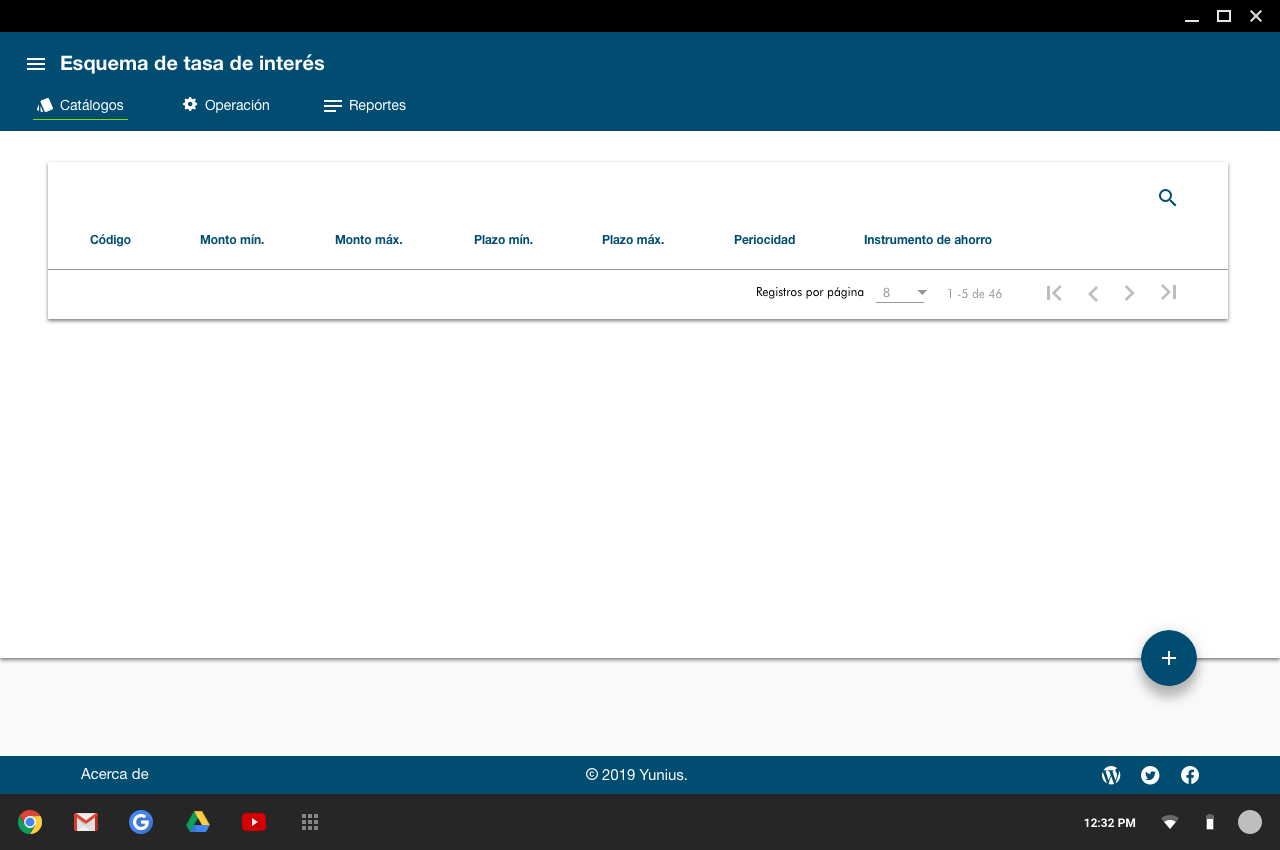Go to the previous page of records
Viewport: 1280px width, 850px height.
(x=1093, y=293)
